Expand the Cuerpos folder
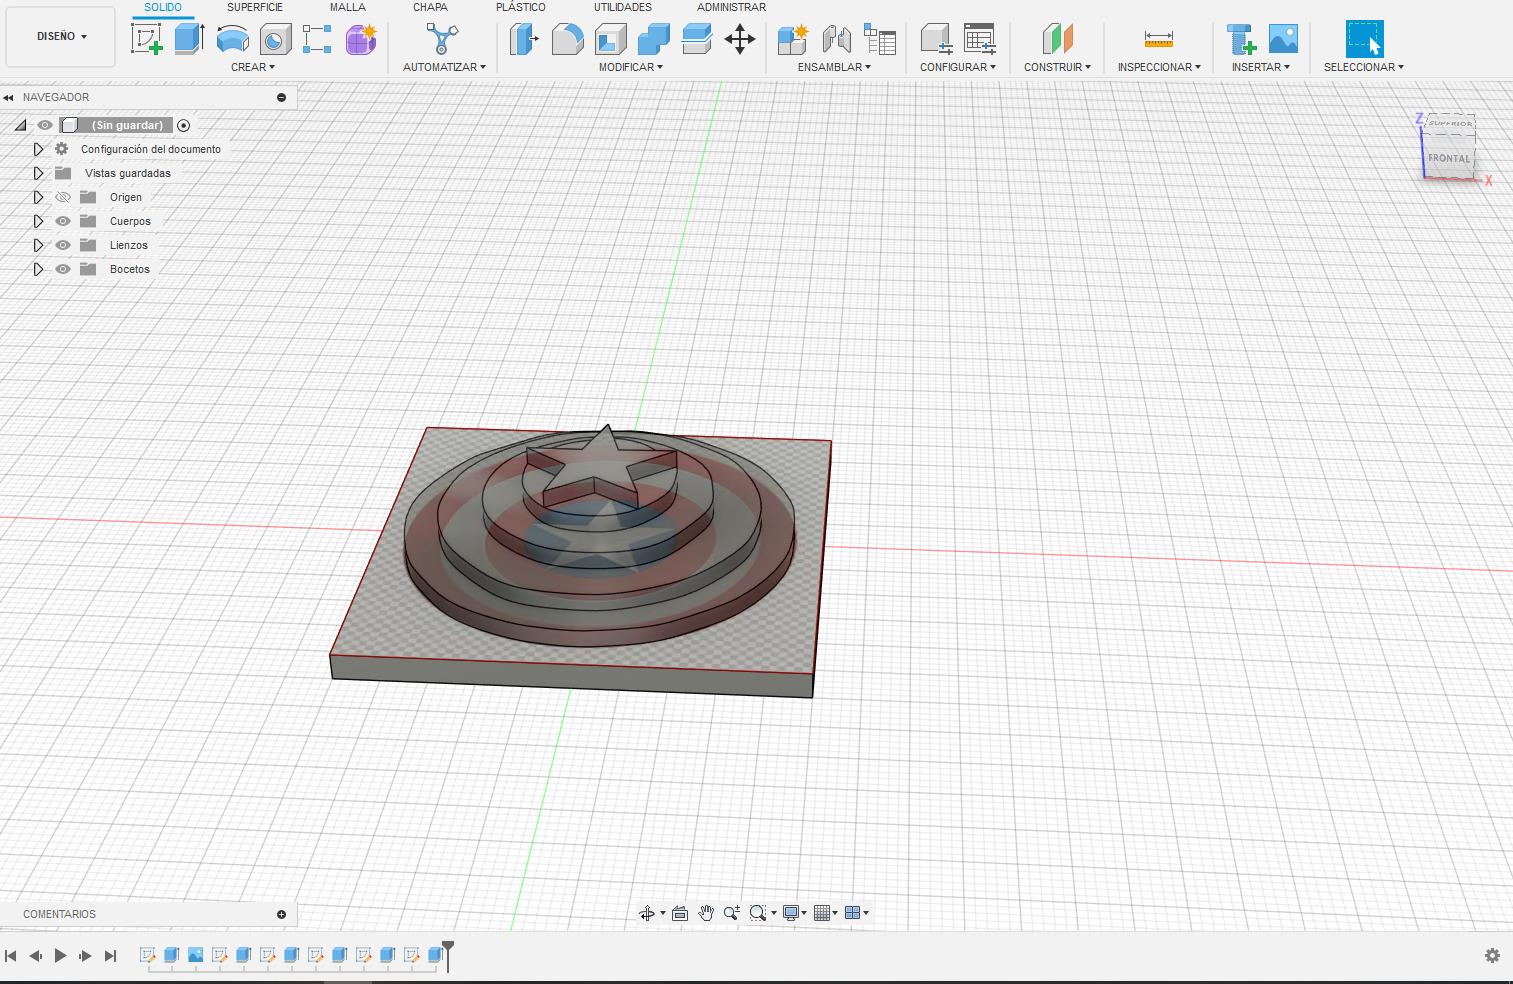Image resolution: width=1513 pixels, height=984 pixels. [38, 221]
